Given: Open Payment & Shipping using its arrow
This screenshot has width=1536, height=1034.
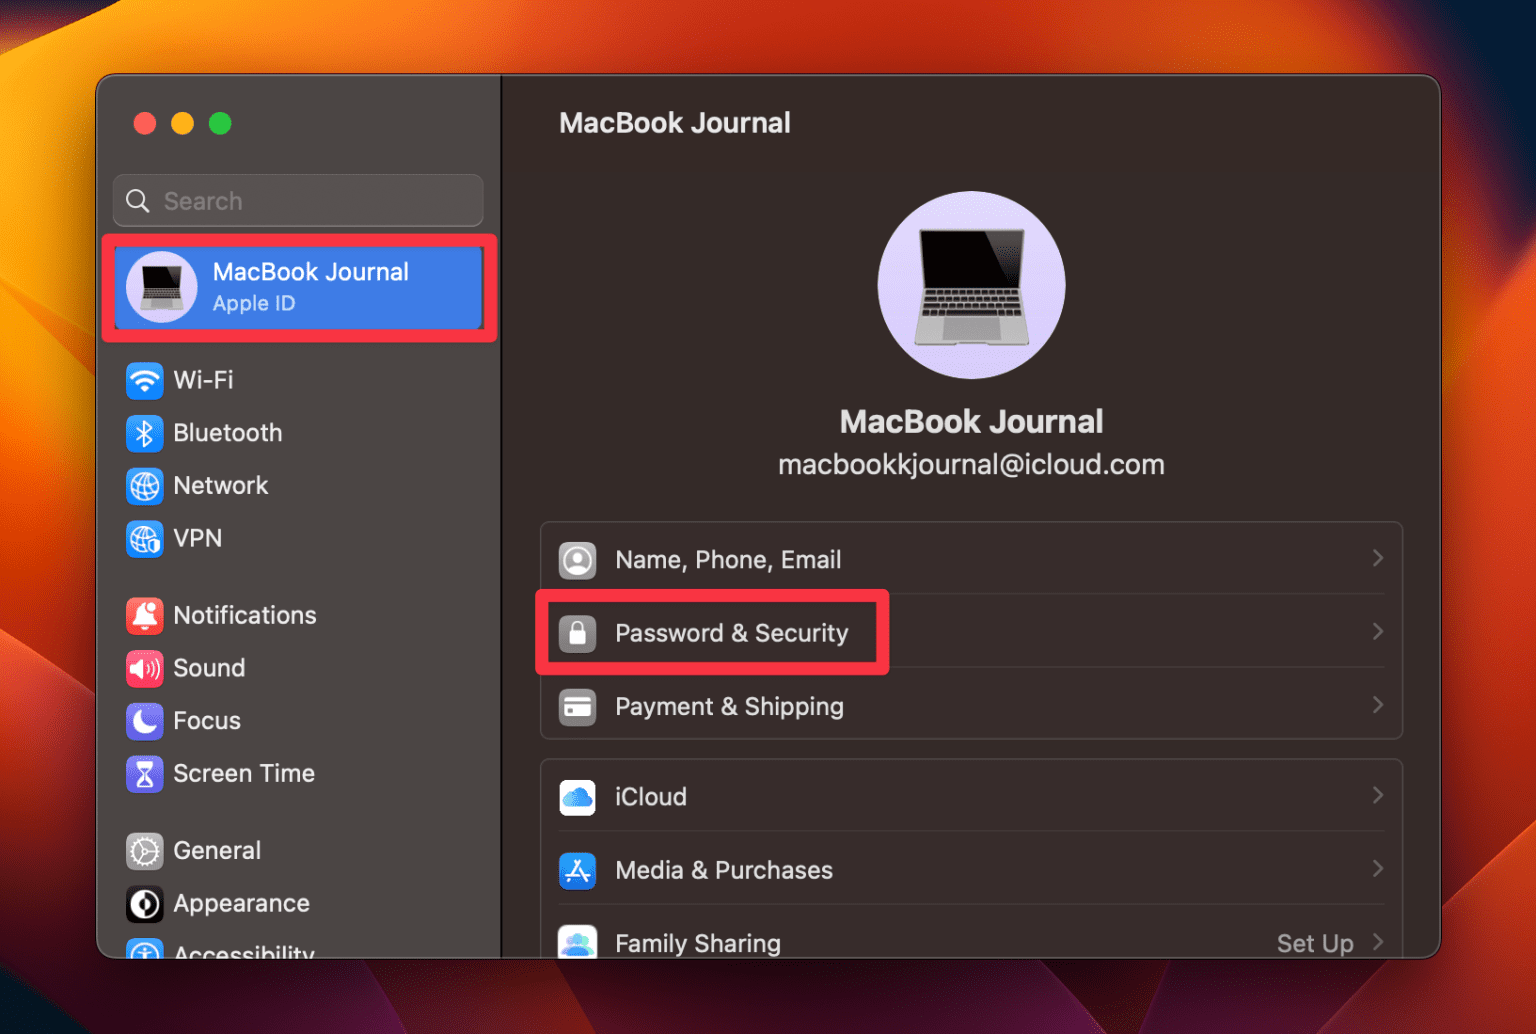Looking at the screenshot, I should 1378,705.
